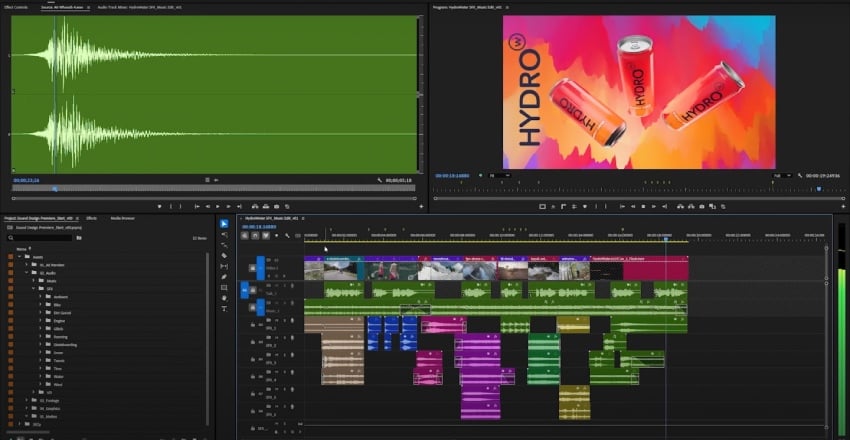Select the Type tool
This screenshot has width=850, height=440.
224,308
